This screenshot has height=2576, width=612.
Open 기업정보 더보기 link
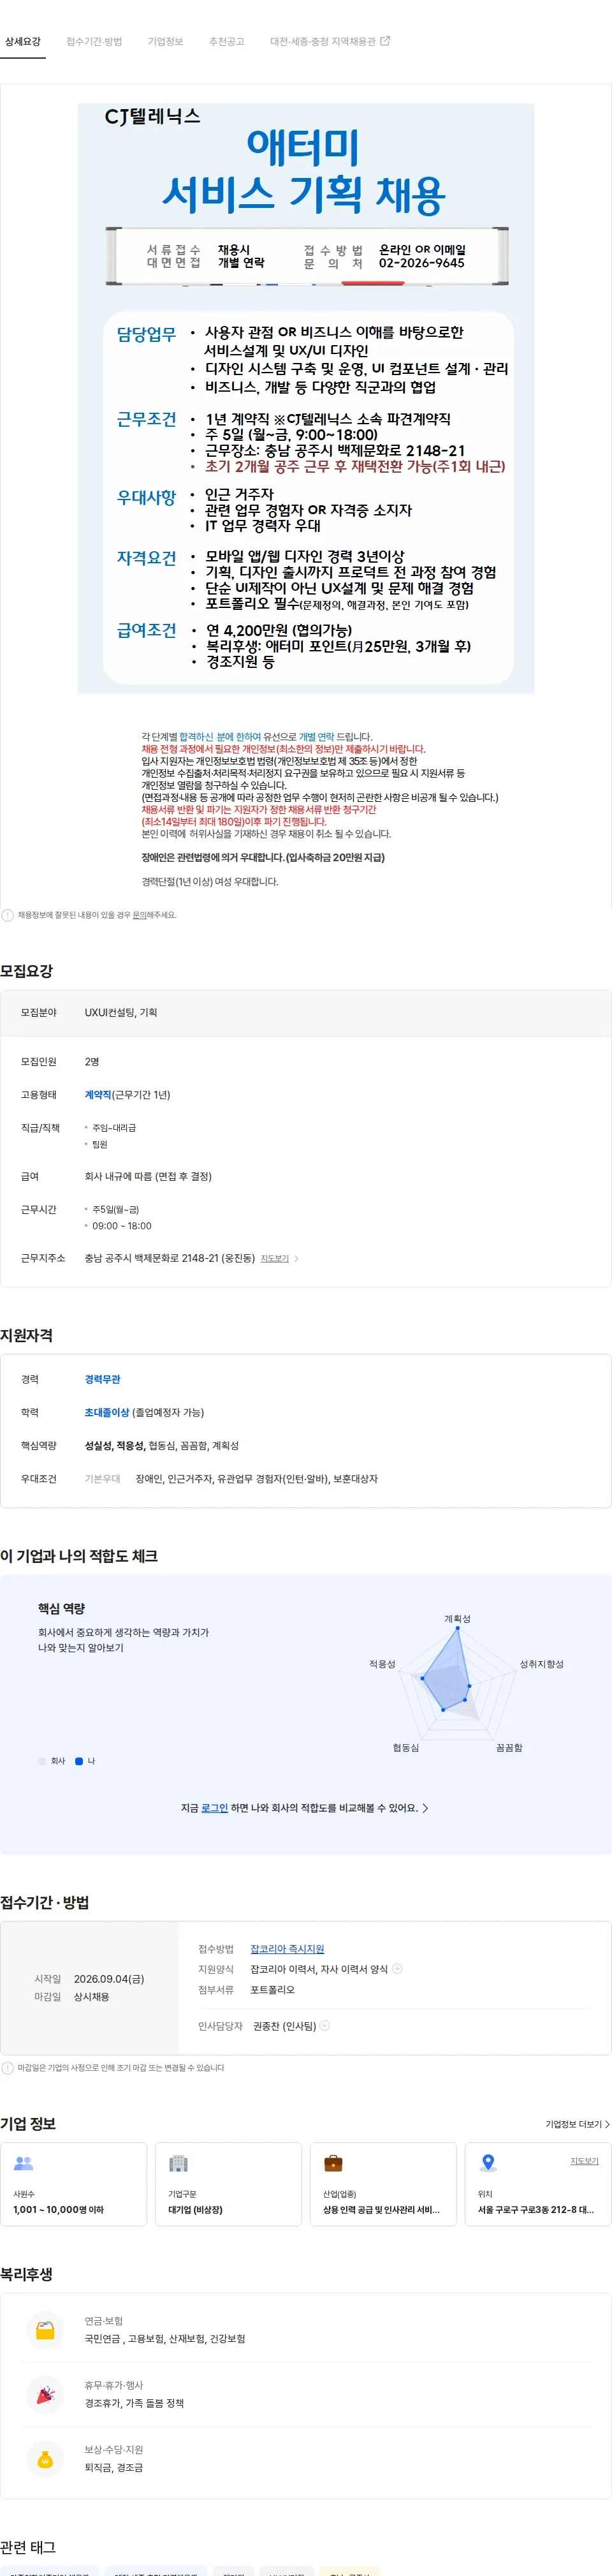(577, 2124)
